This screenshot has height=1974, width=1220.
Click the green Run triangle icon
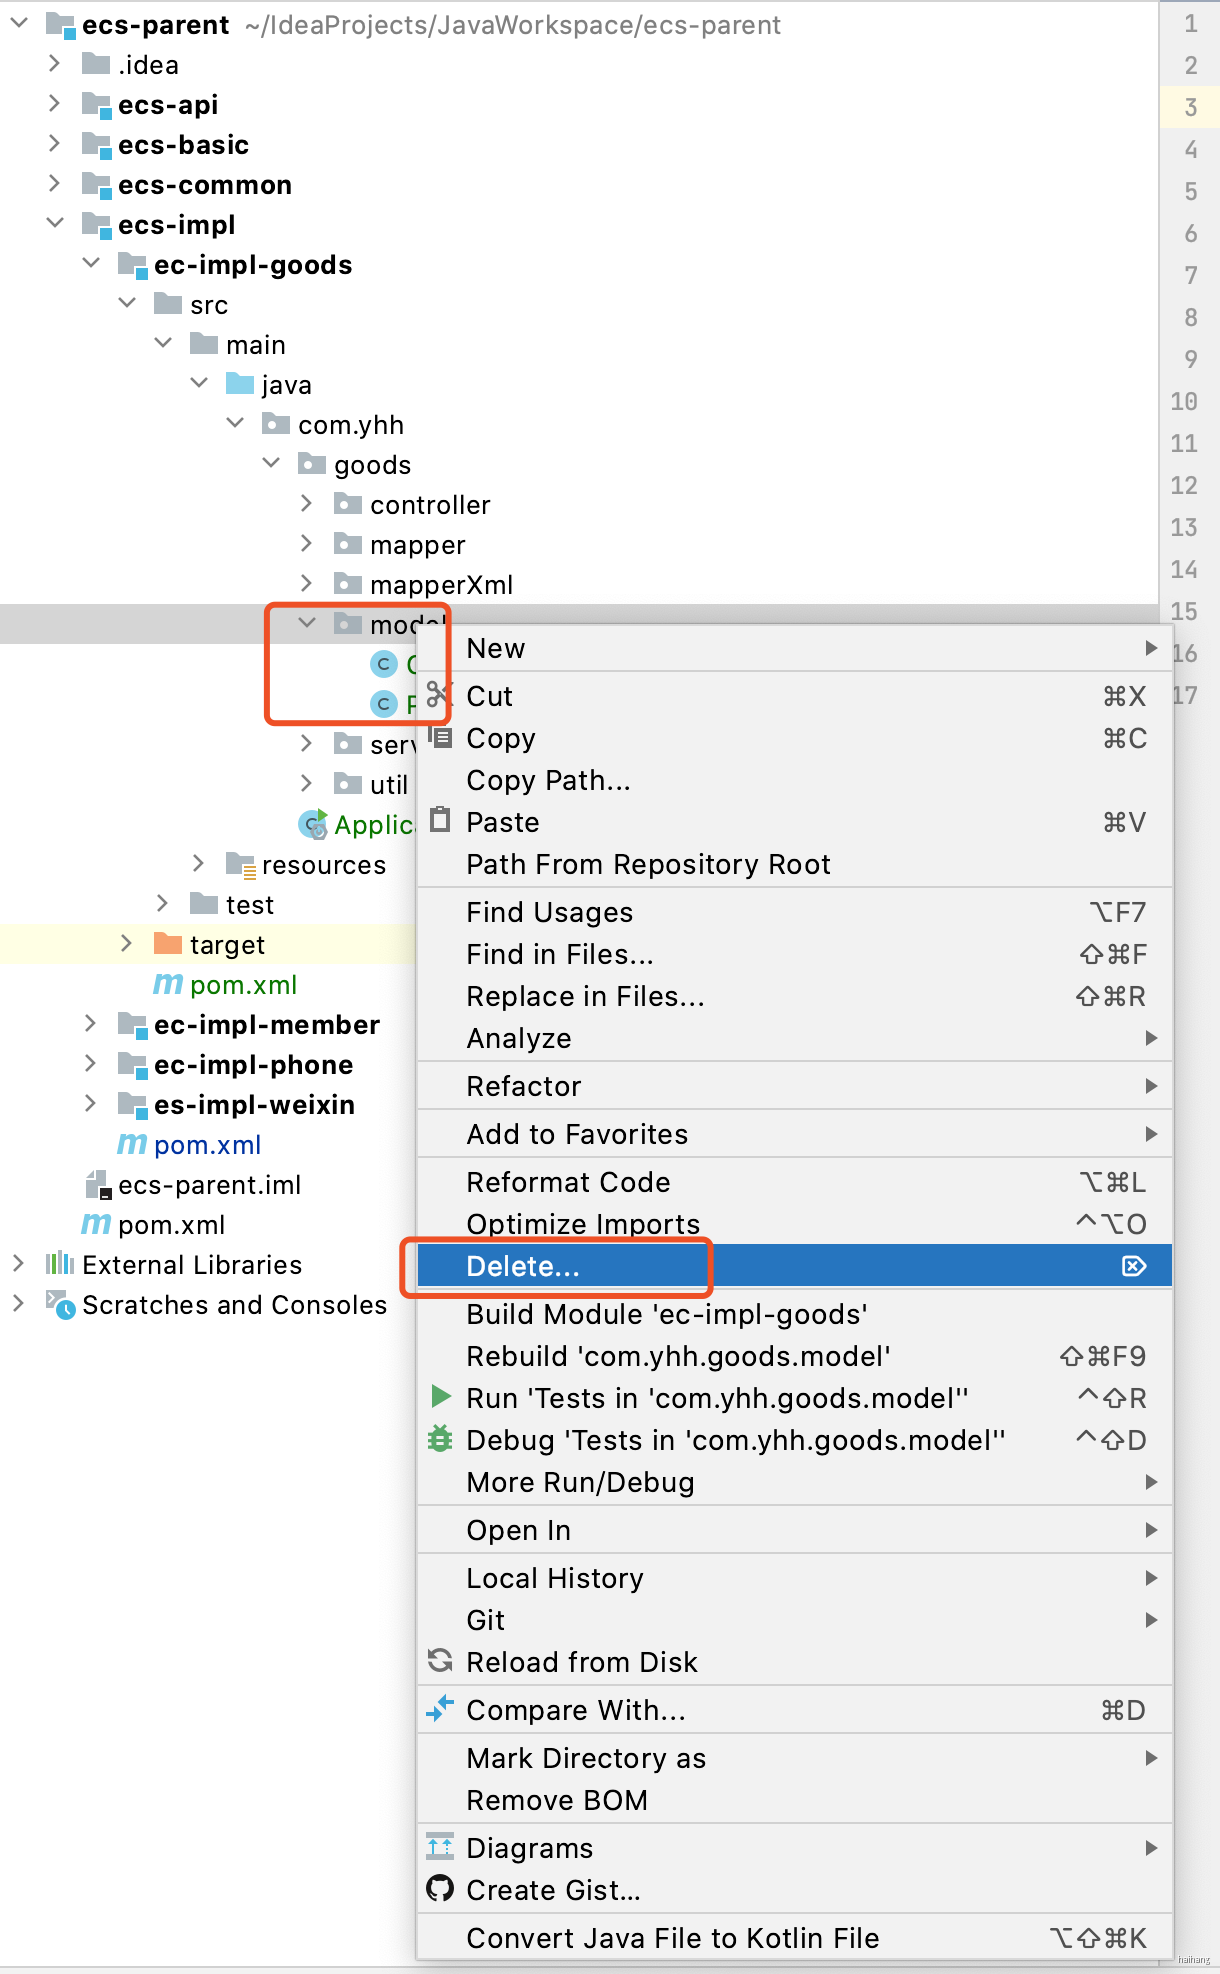[440, 1396]
